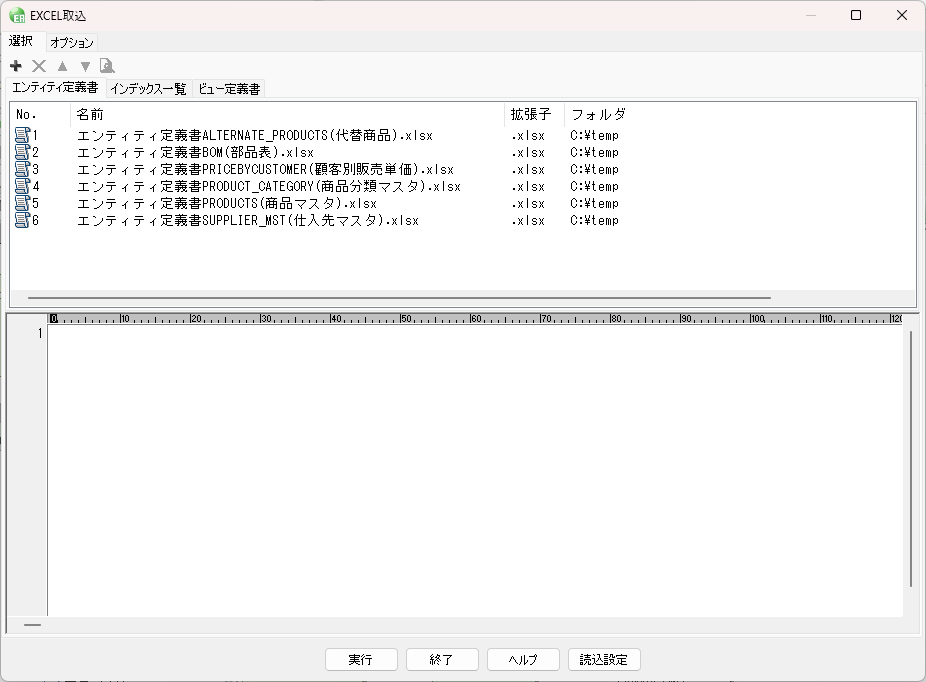This screenshot has width=926, height=682.
Task: Click the 名前 column header
Action: pos(288,115)
